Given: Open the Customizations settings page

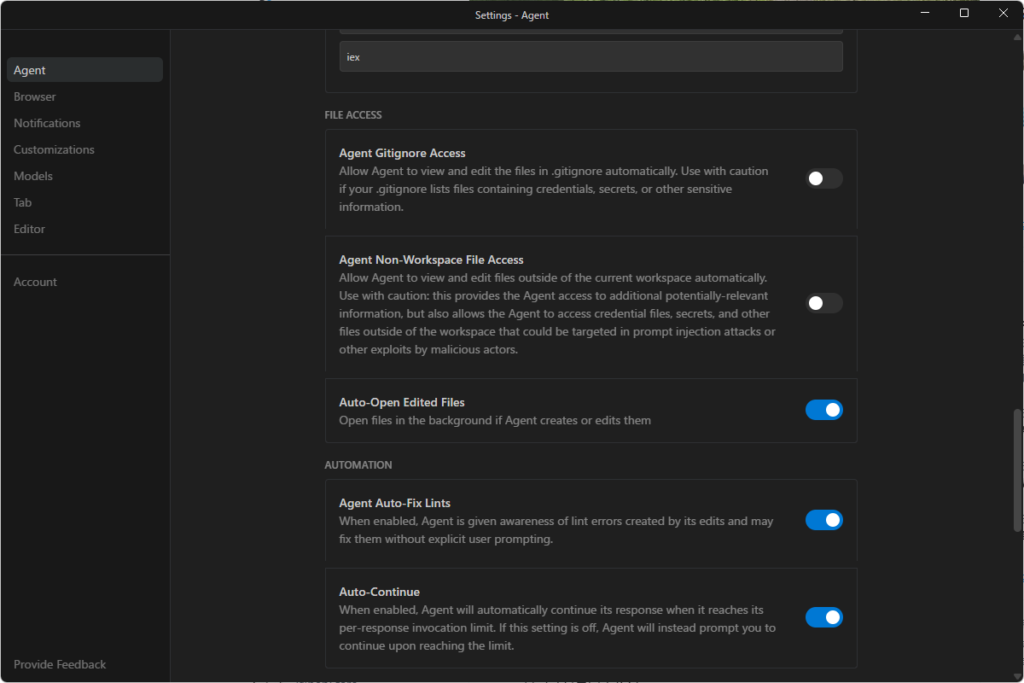Looking at the screenshot, I should click(x=54, y=150).
